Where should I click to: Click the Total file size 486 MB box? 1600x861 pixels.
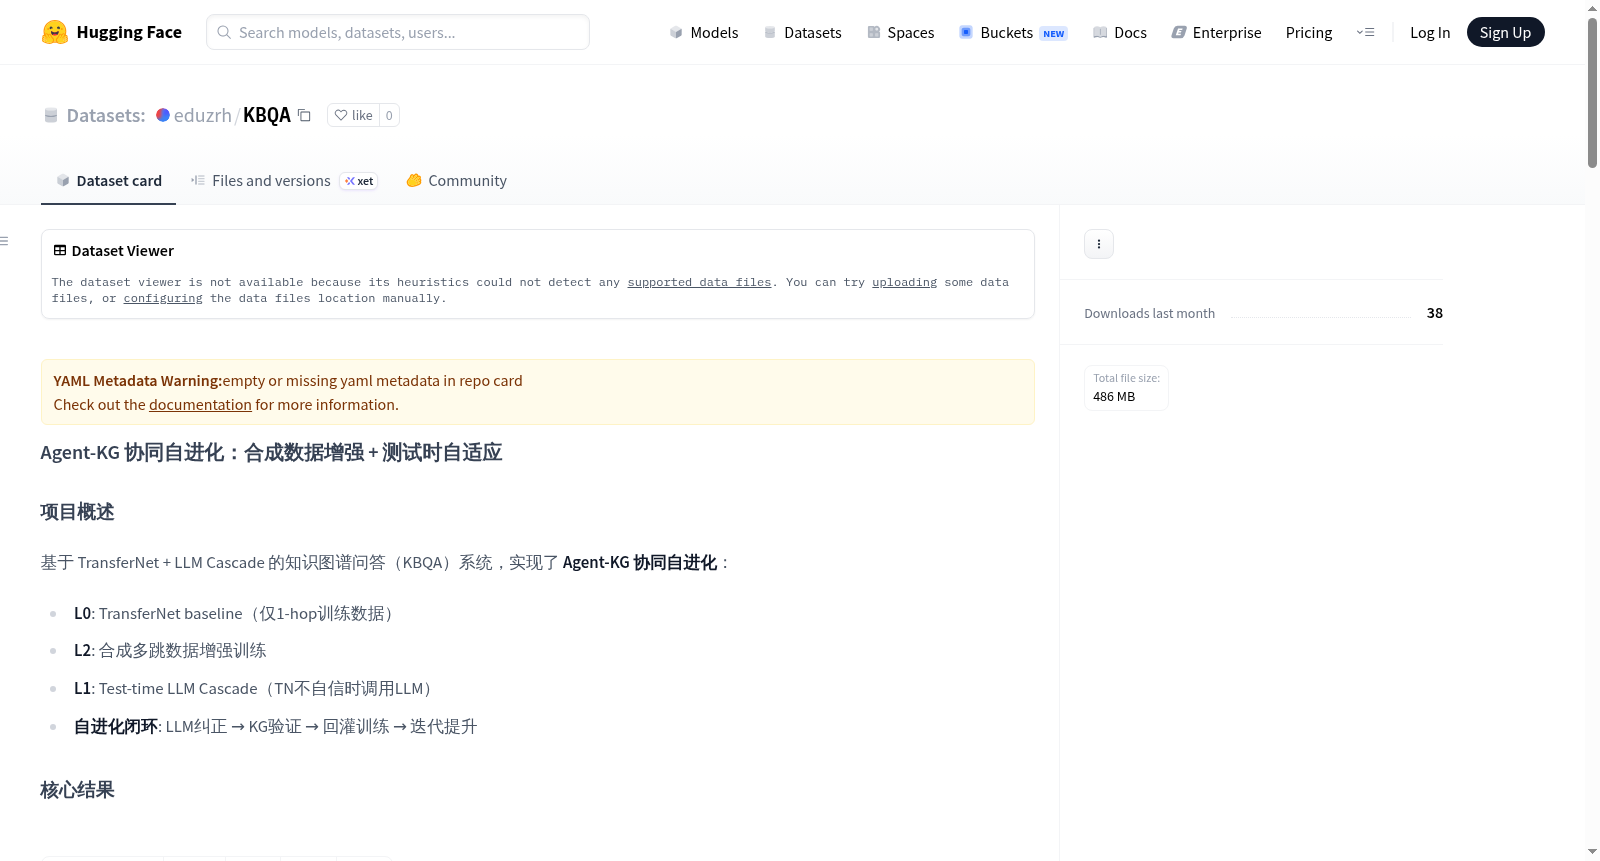click(1126, 388)
